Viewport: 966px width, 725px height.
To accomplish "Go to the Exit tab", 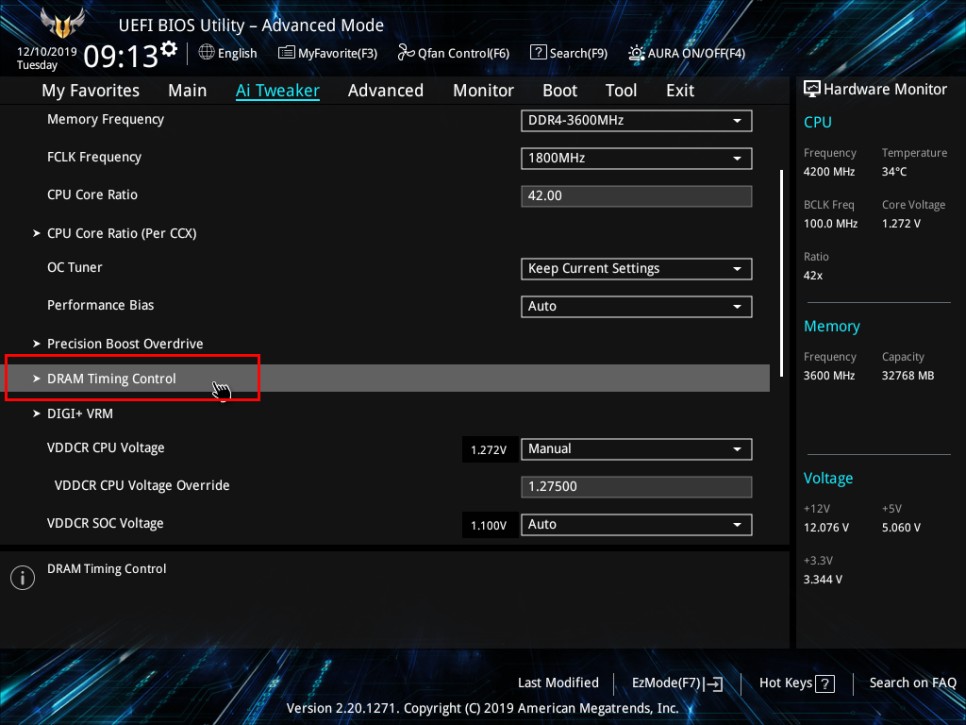I will 680,91.
